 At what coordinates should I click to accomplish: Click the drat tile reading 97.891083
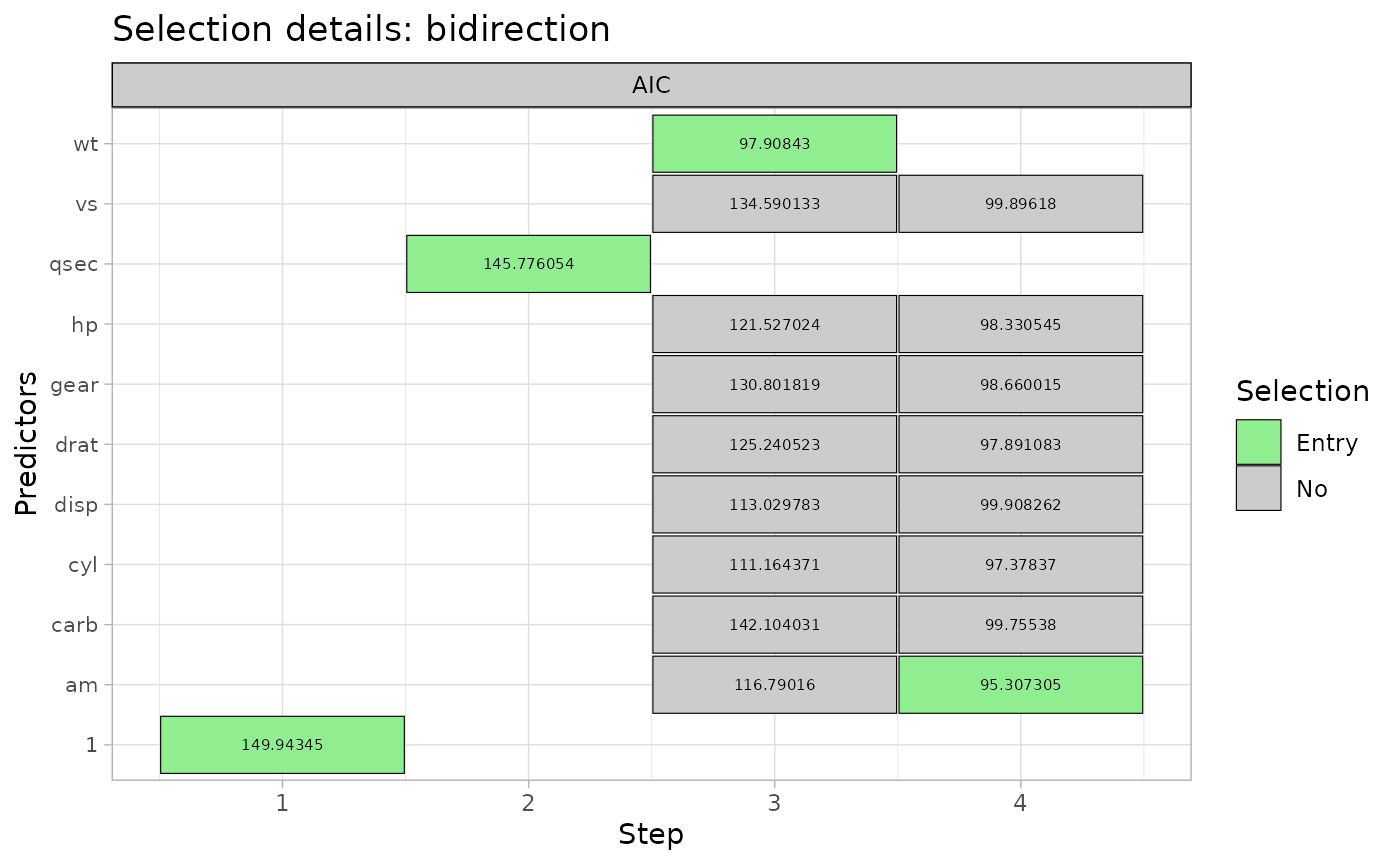(x=1020, y=444)
